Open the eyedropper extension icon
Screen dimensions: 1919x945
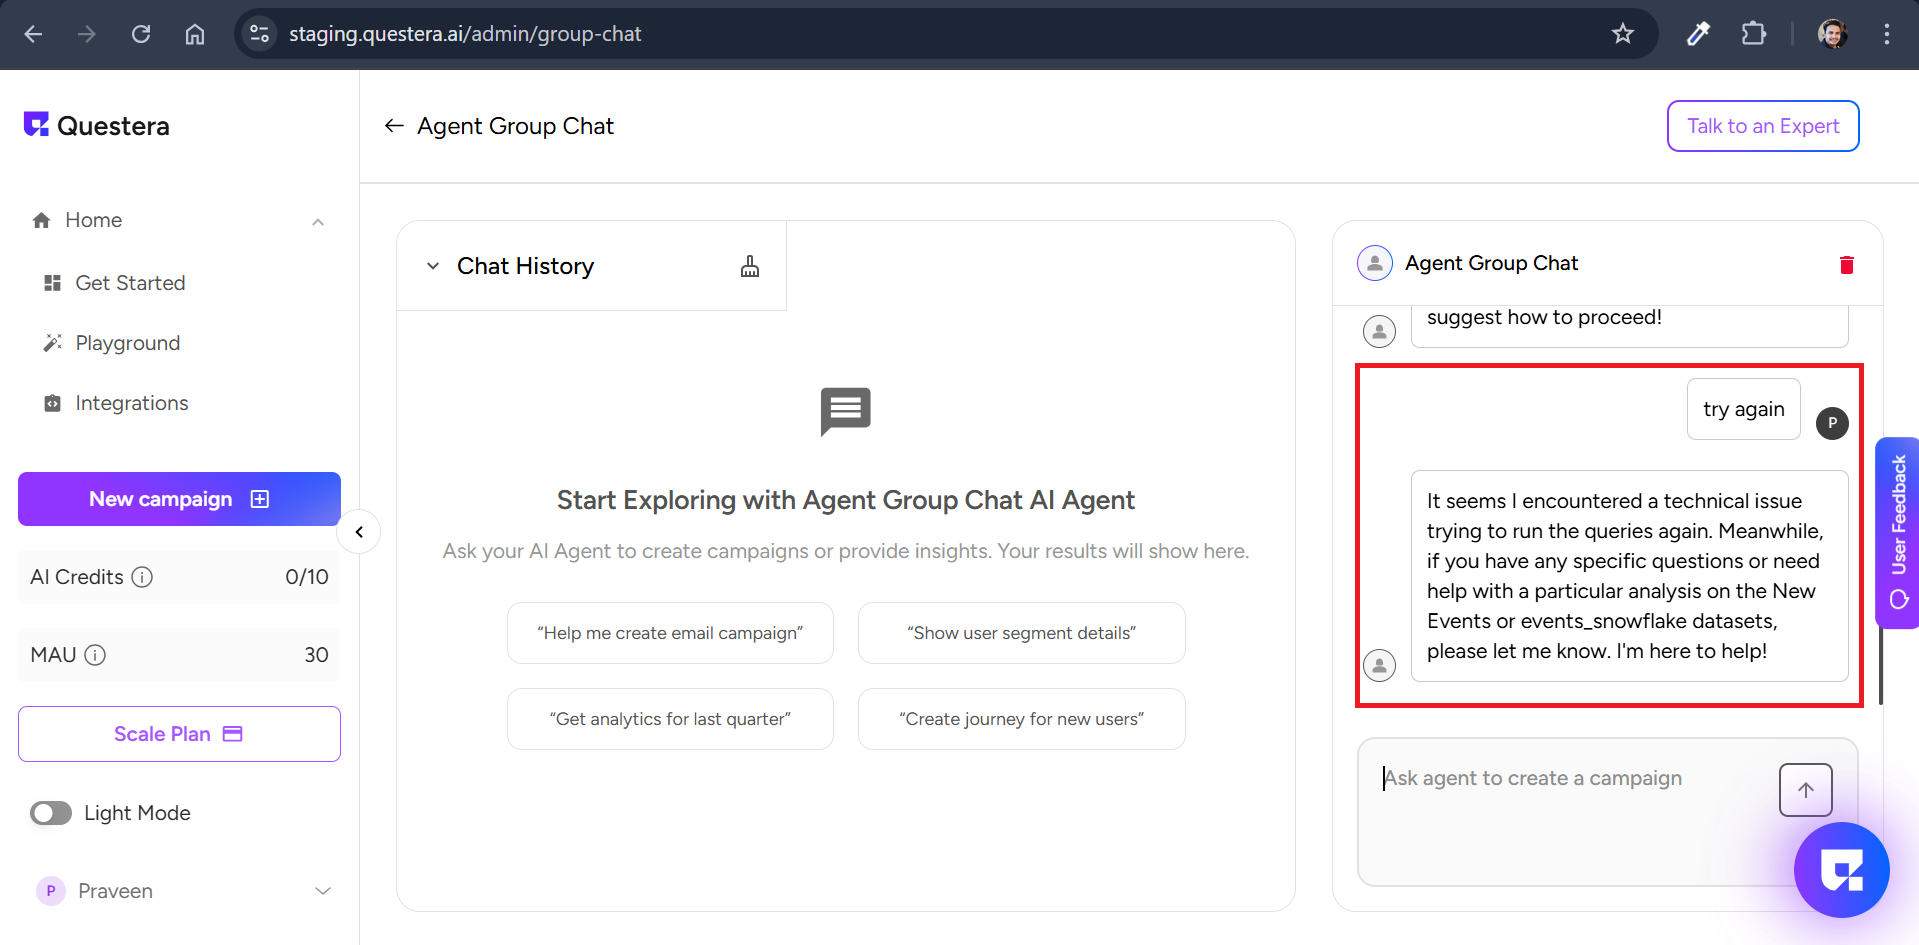click(1698, 34)
